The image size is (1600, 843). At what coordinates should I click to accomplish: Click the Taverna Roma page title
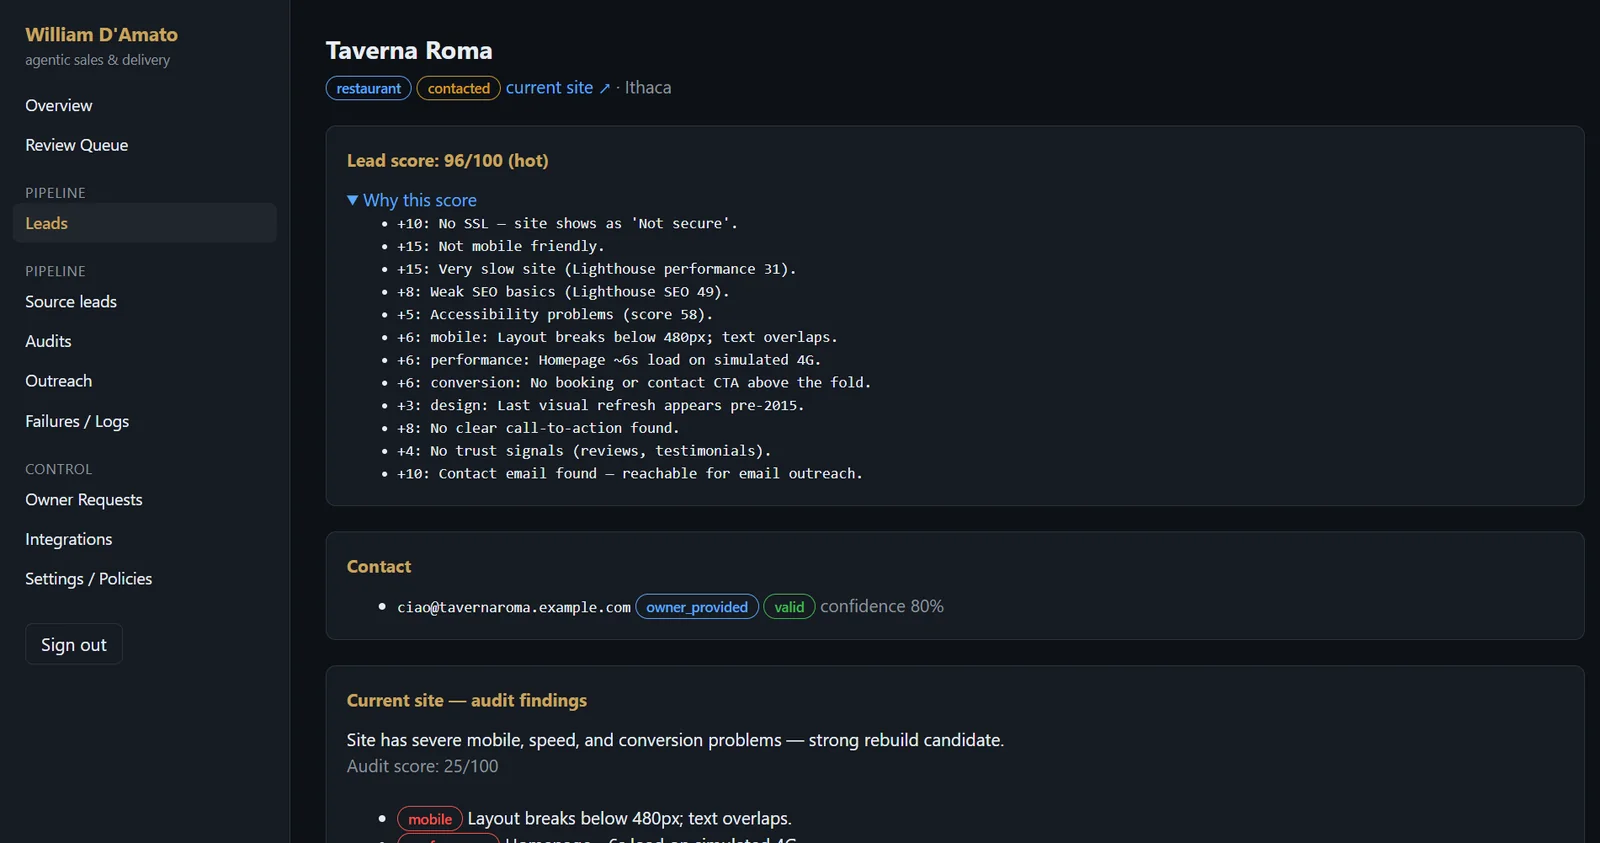(x=409, y=50)
